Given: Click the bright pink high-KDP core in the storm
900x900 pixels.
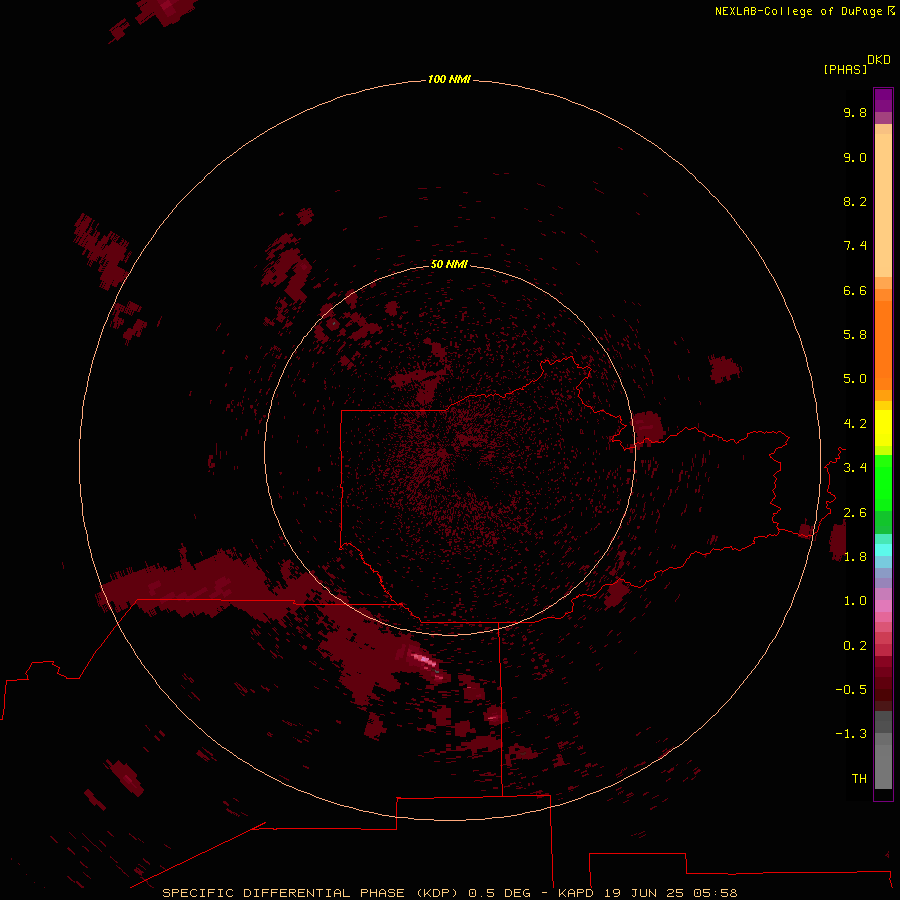Looking at the screenshot, I should point(424,661).
